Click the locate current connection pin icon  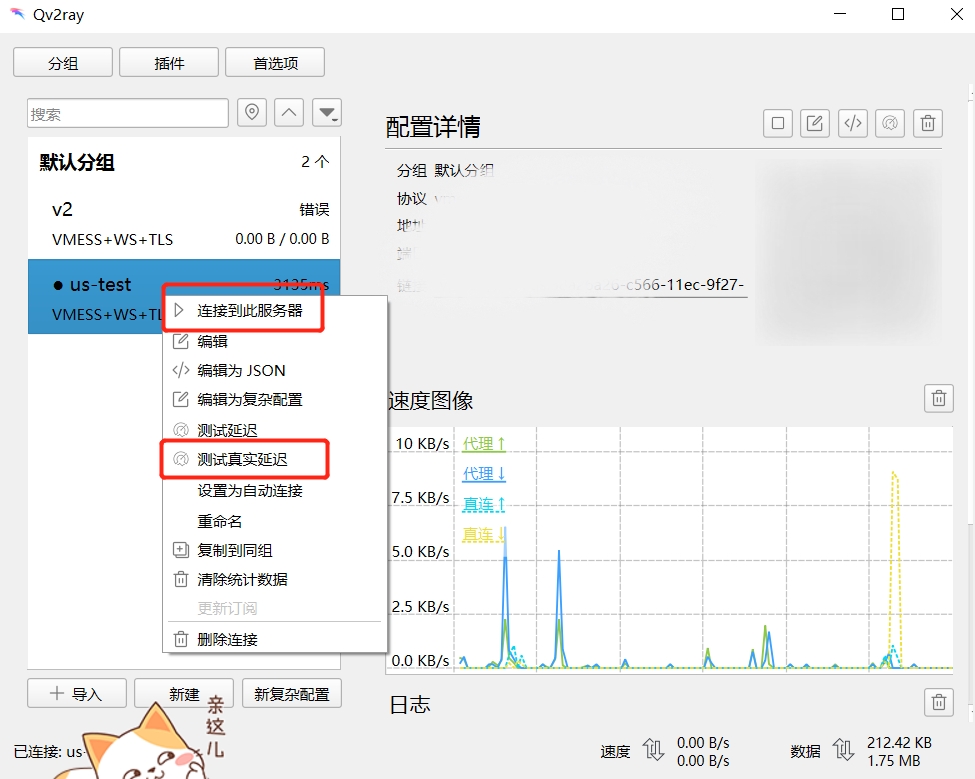252,113
